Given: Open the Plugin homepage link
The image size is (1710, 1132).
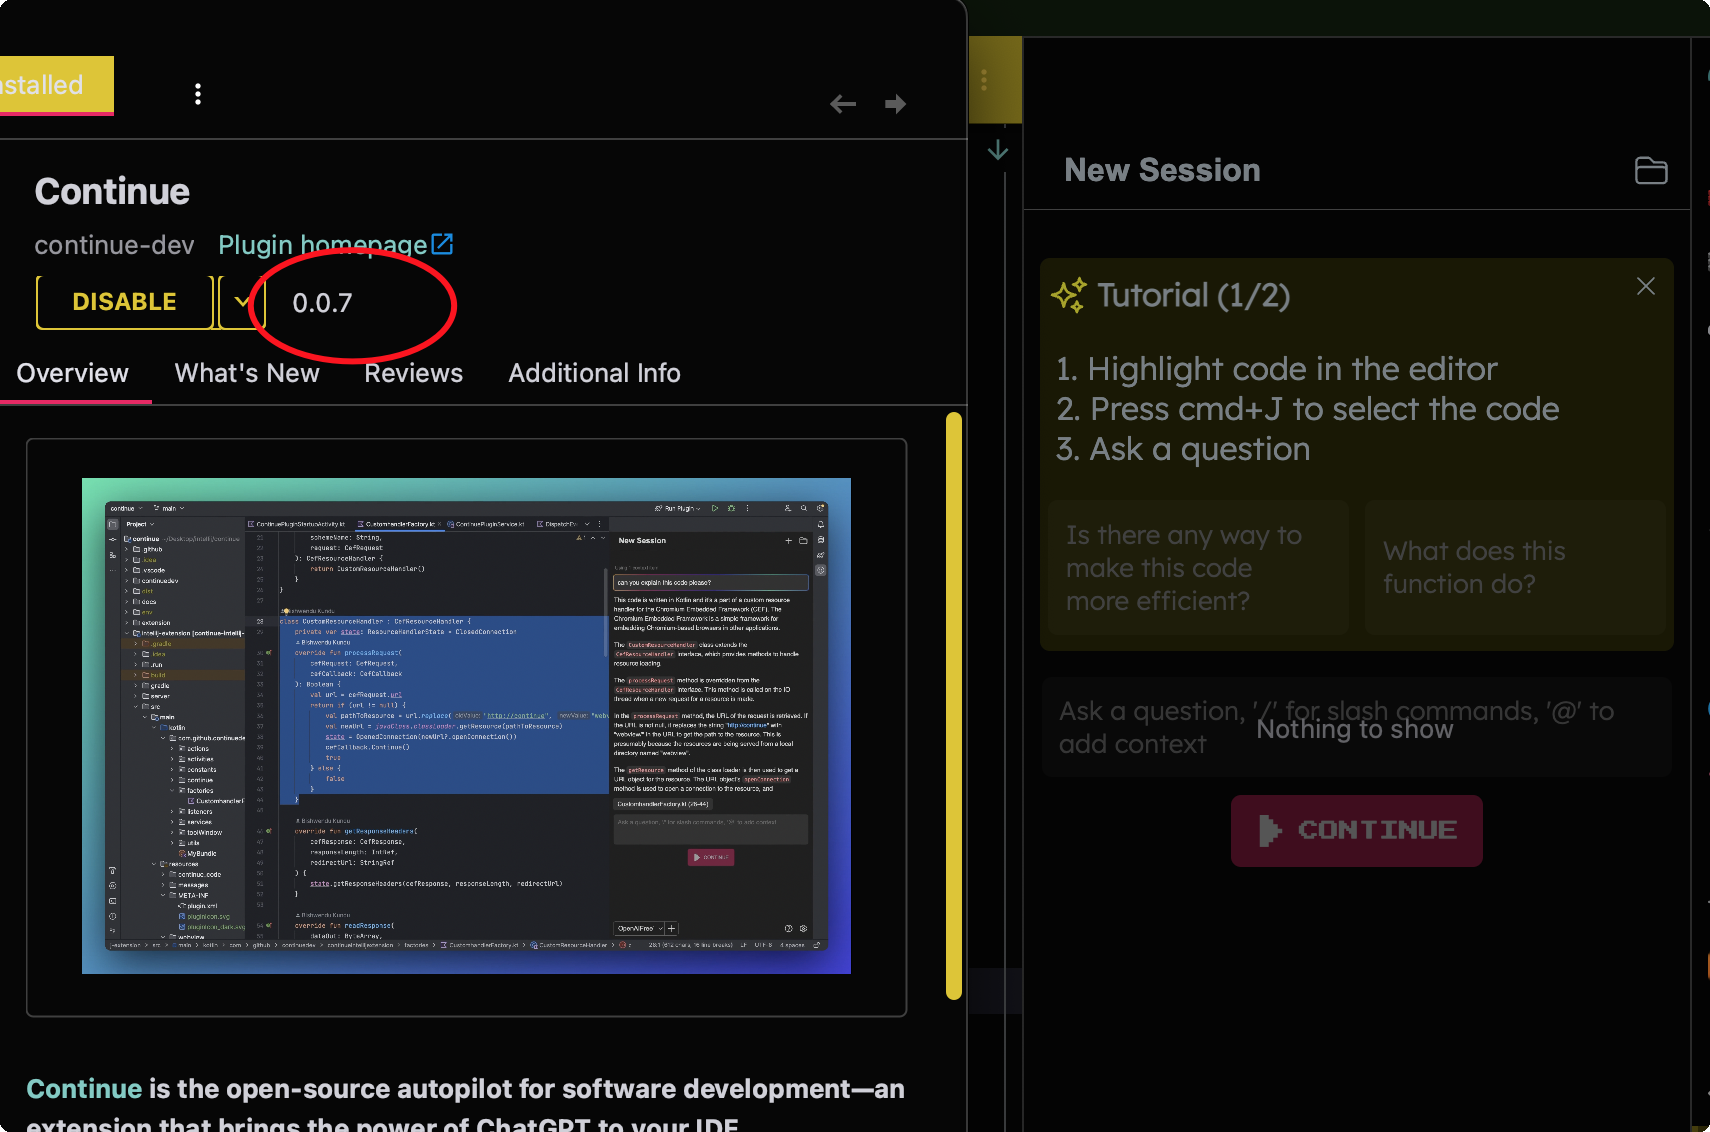Looking at the screenshot, I should tap(321, 243).
